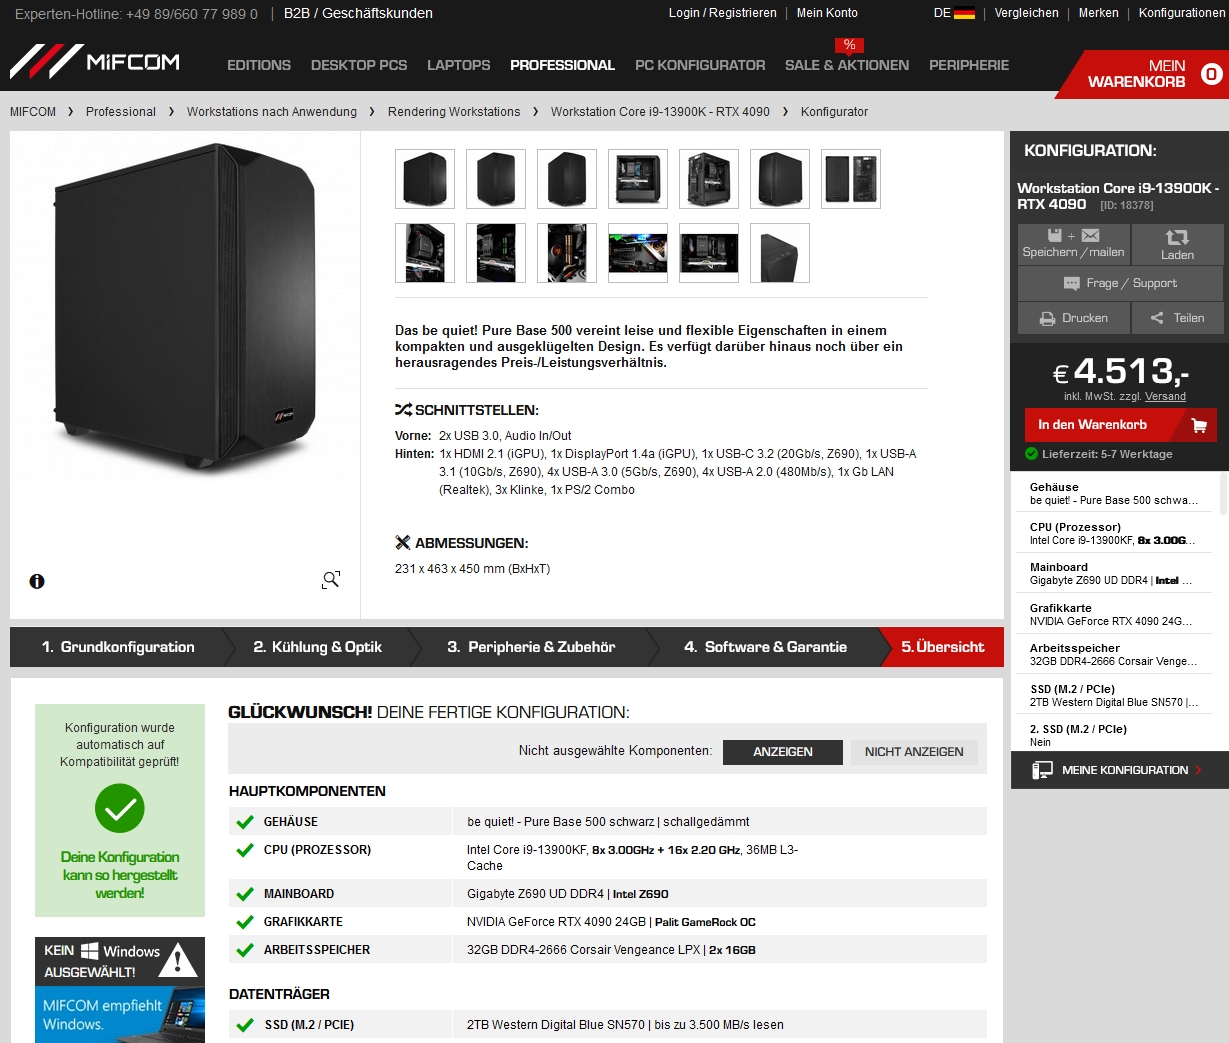Screen dimensions: 1229x1043
Task: Click the Speichern / mailen disk icon button
Action: click(x=1073, y=244)
